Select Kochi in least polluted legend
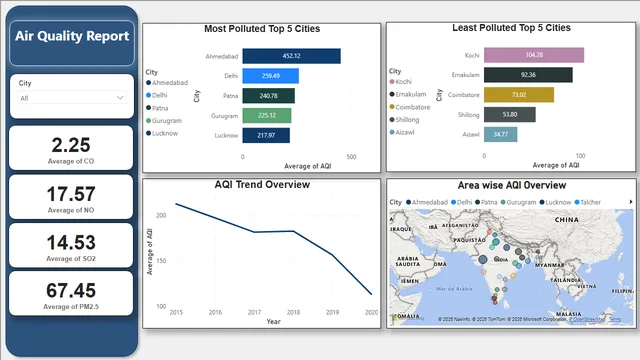640x360 pixels. click(400, 82)
